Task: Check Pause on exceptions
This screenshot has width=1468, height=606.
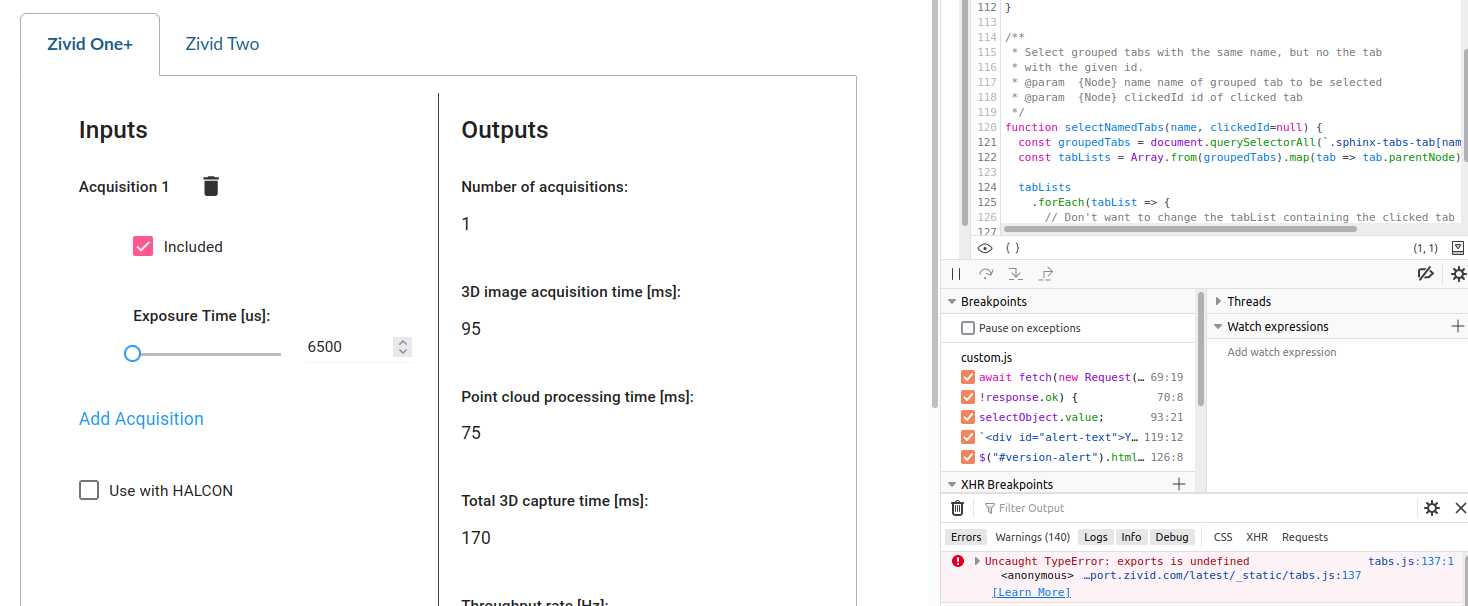Action: click(x=968, y=328)
